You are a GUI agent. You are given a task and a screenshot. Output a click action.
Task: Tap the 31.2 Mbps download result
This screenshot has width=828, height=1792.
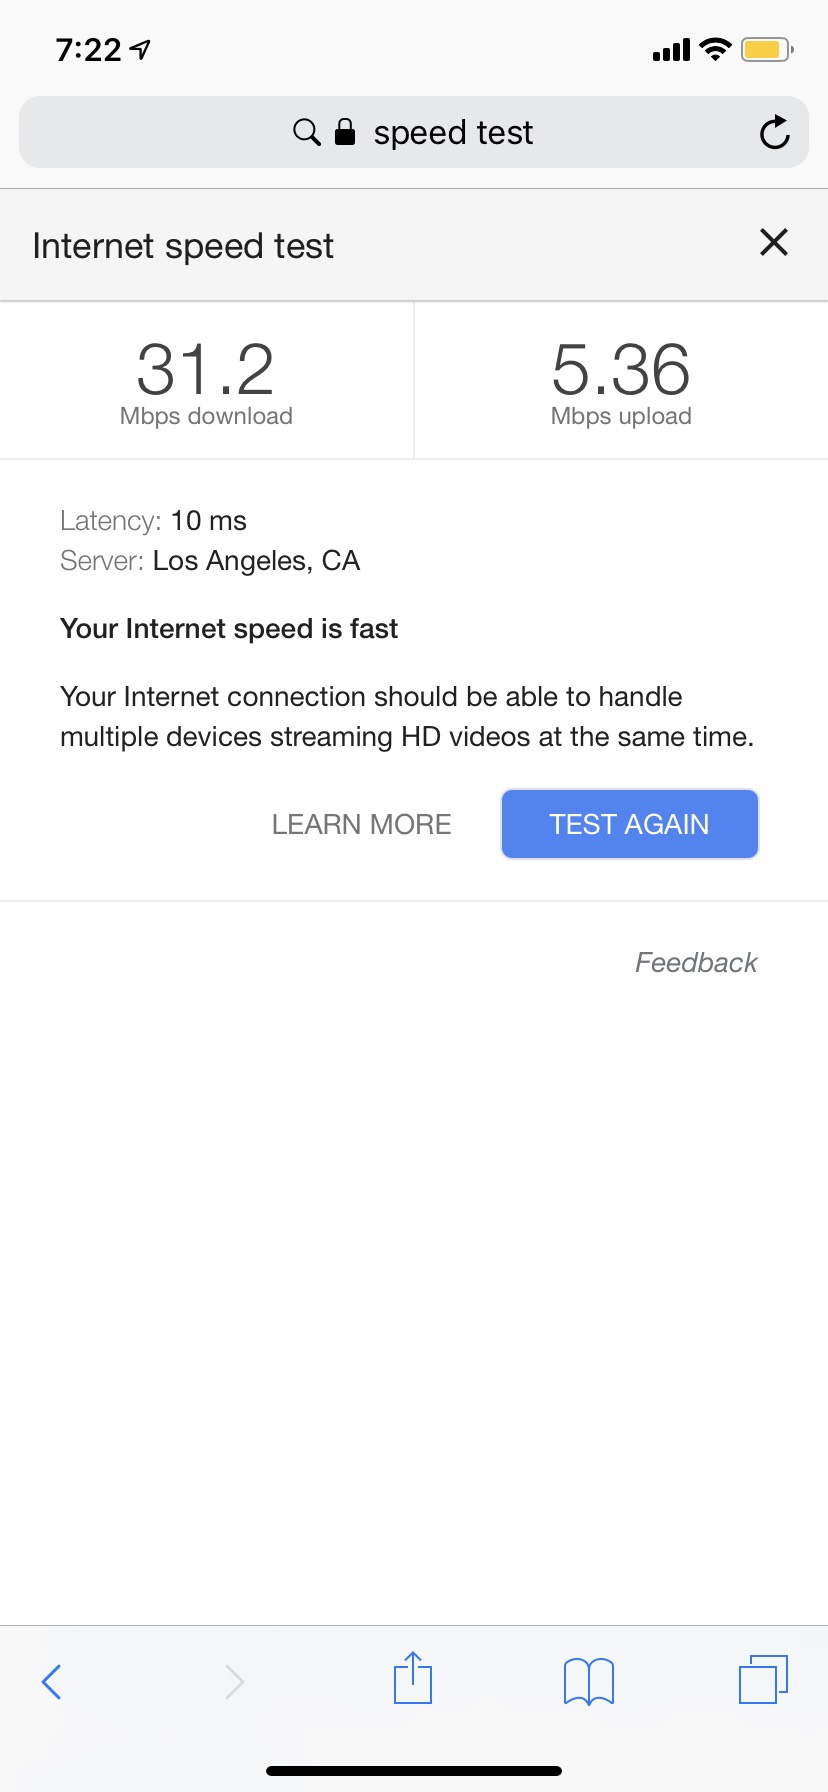(x=206, y=381)
